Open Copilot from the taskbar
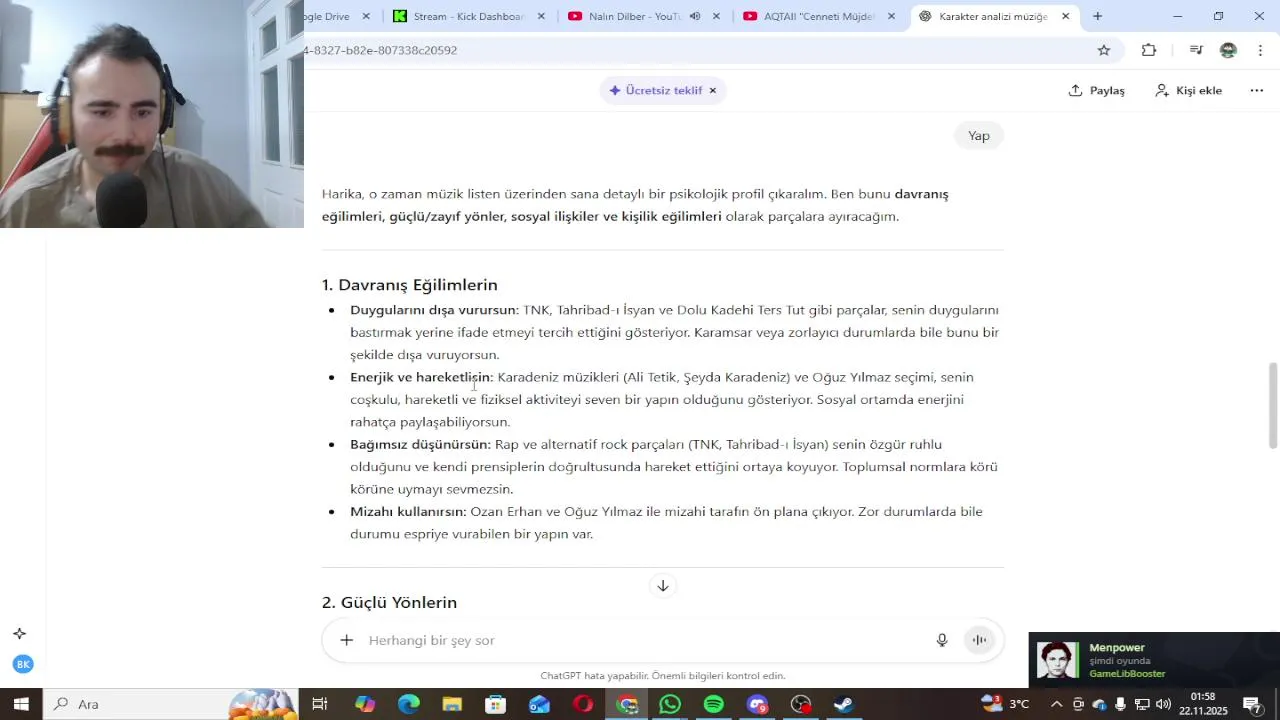Image resolution: width=1280 pixels, height=720 pixels. click(365, 704)
